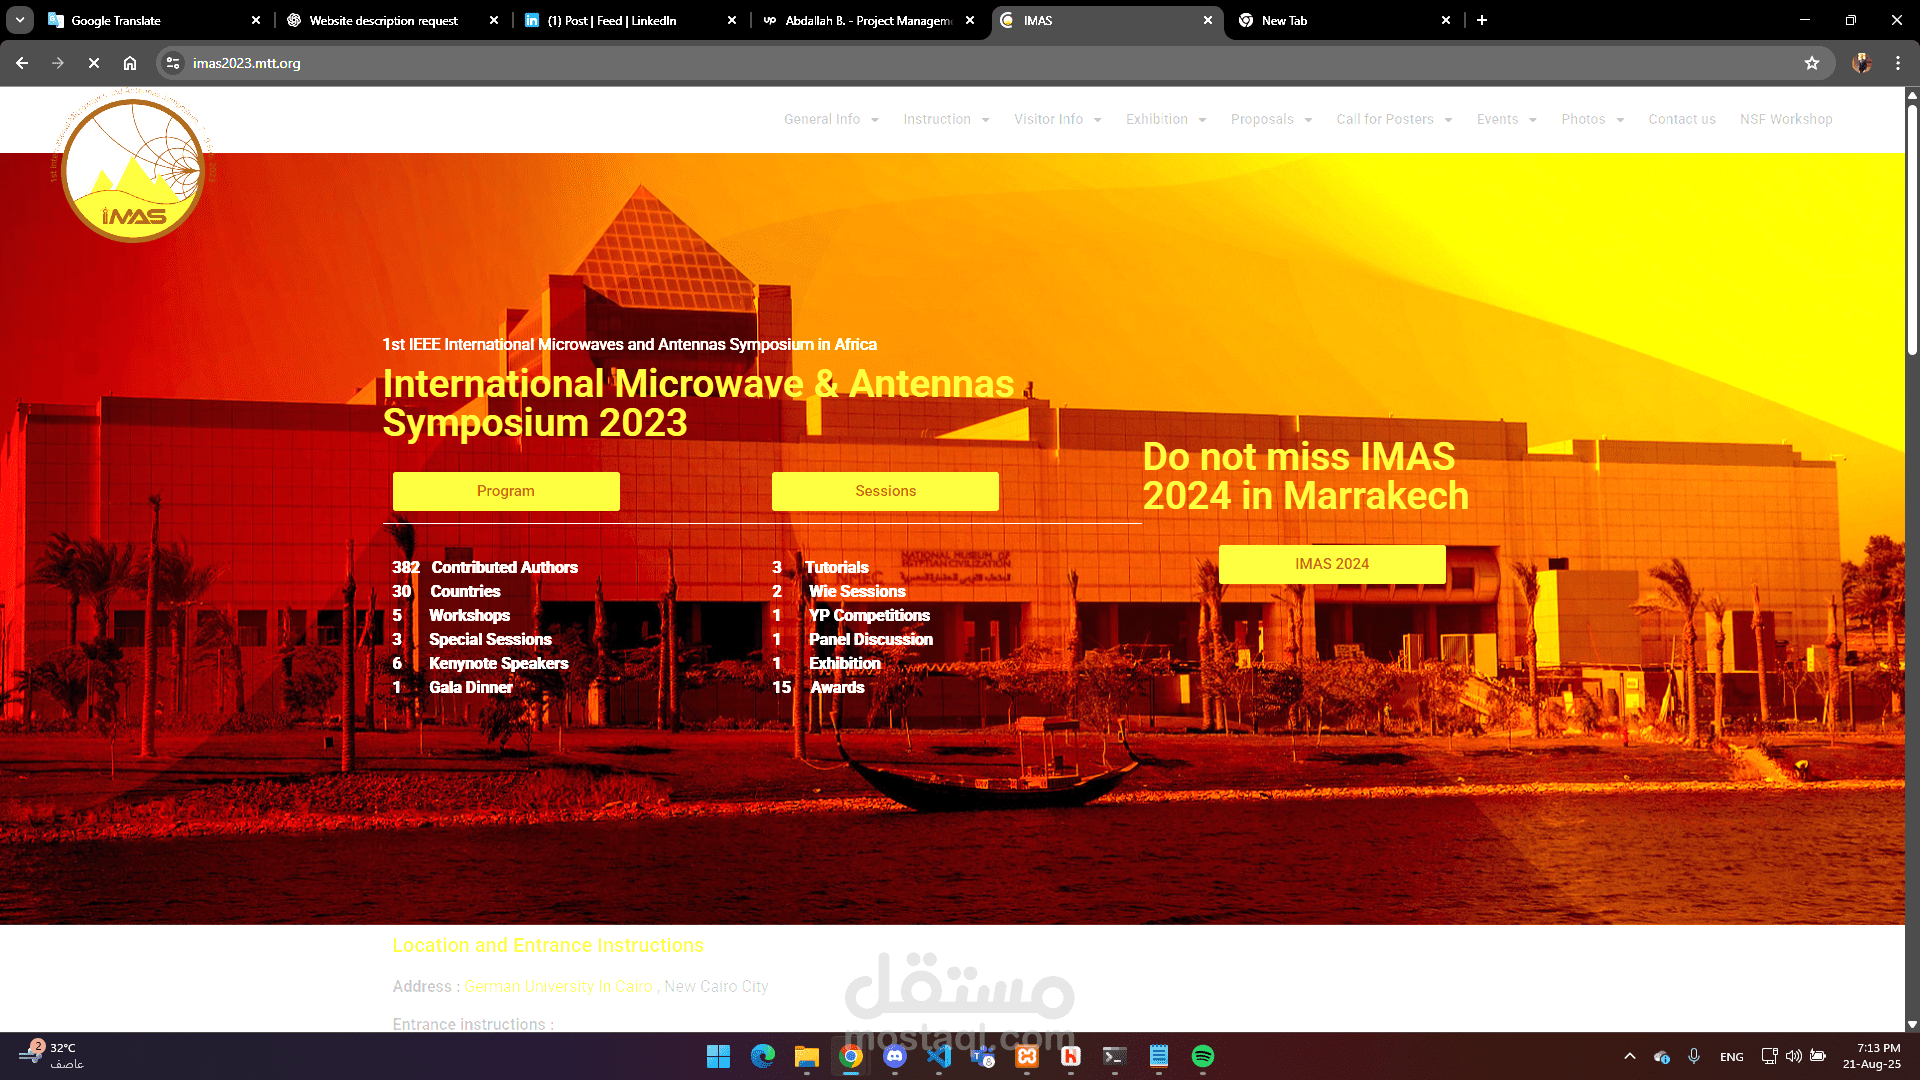Open XAMPP from the taskbar
This screenshot has width=1920, height=1080.
tap(1027, 1056)
